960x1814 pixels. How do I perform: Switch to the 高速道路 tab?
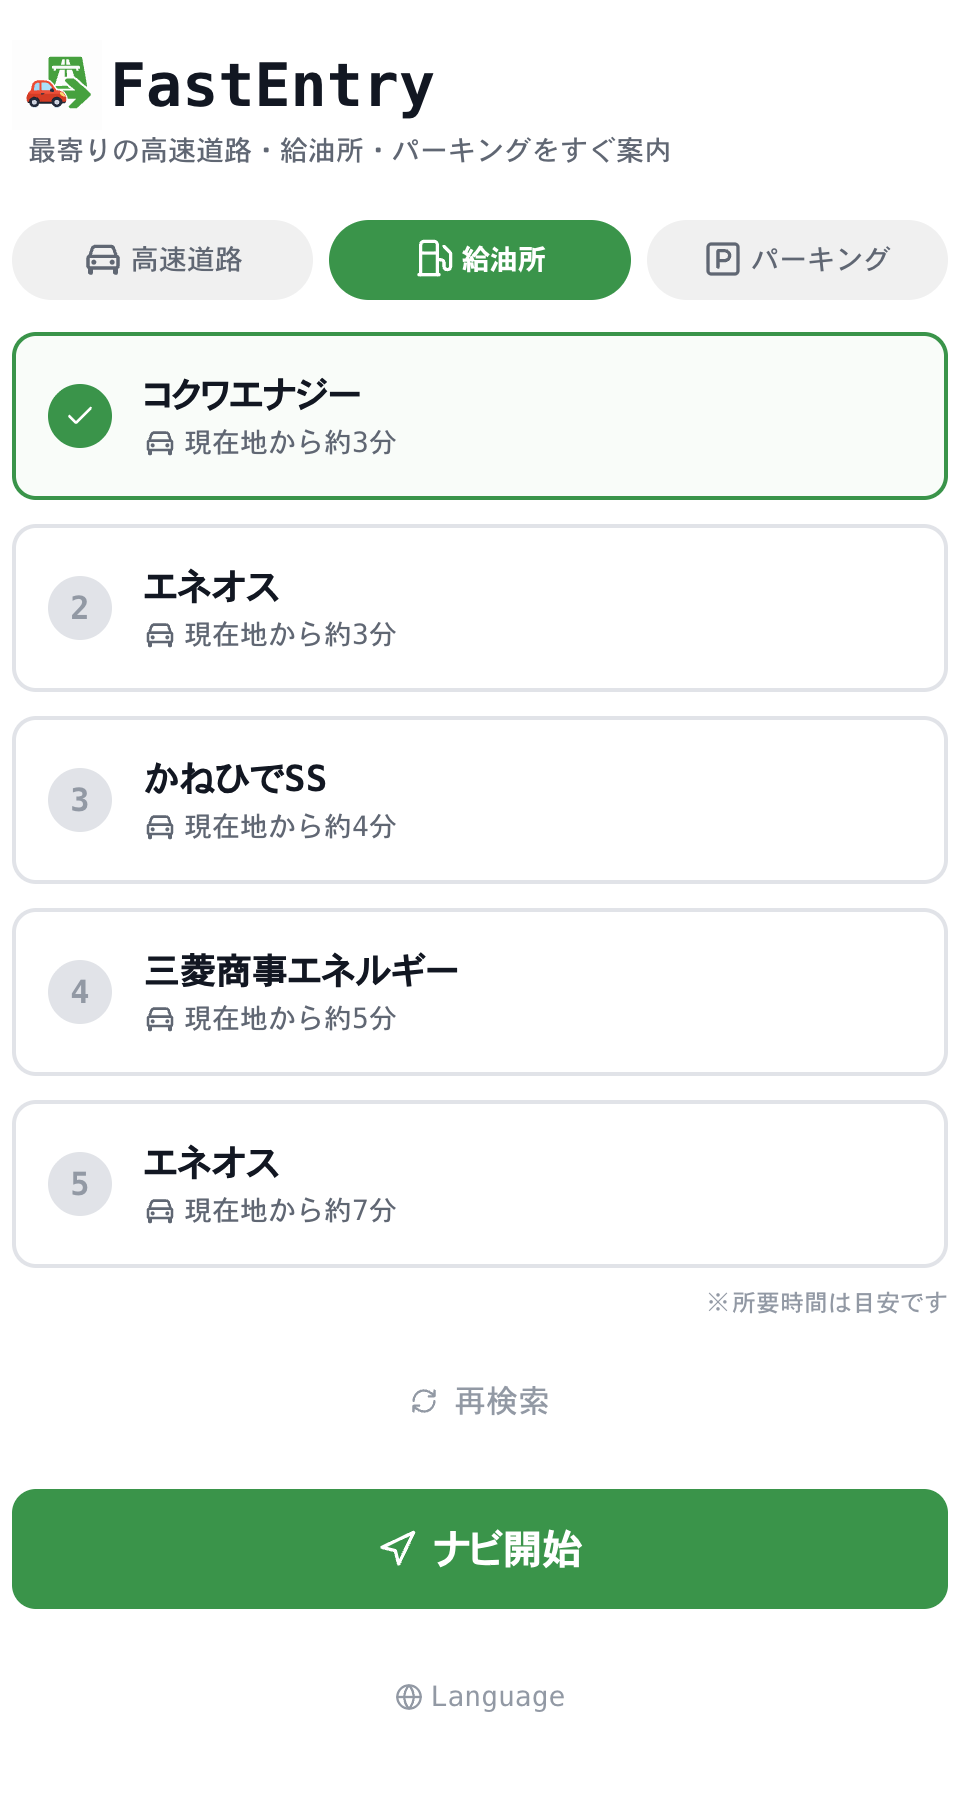(162, 260)
